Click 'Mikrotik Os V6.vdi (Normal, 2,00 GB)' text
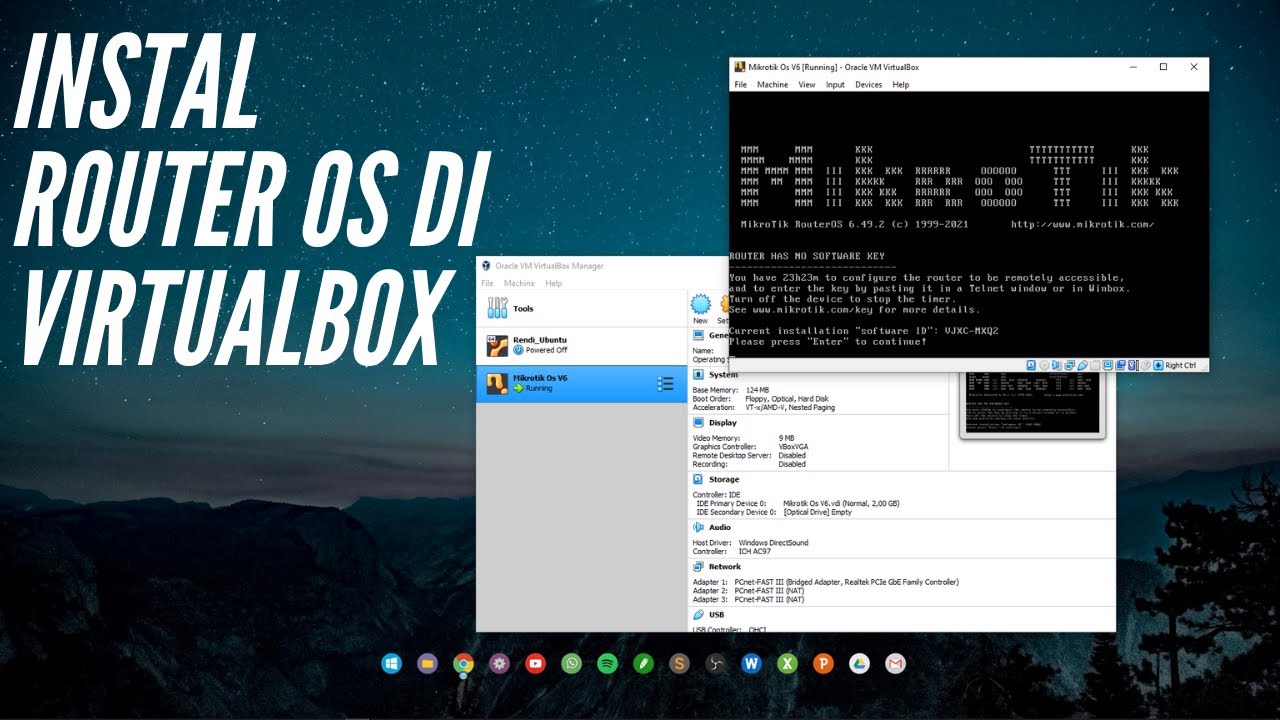 pyautogui.click(x=841, y=503)
